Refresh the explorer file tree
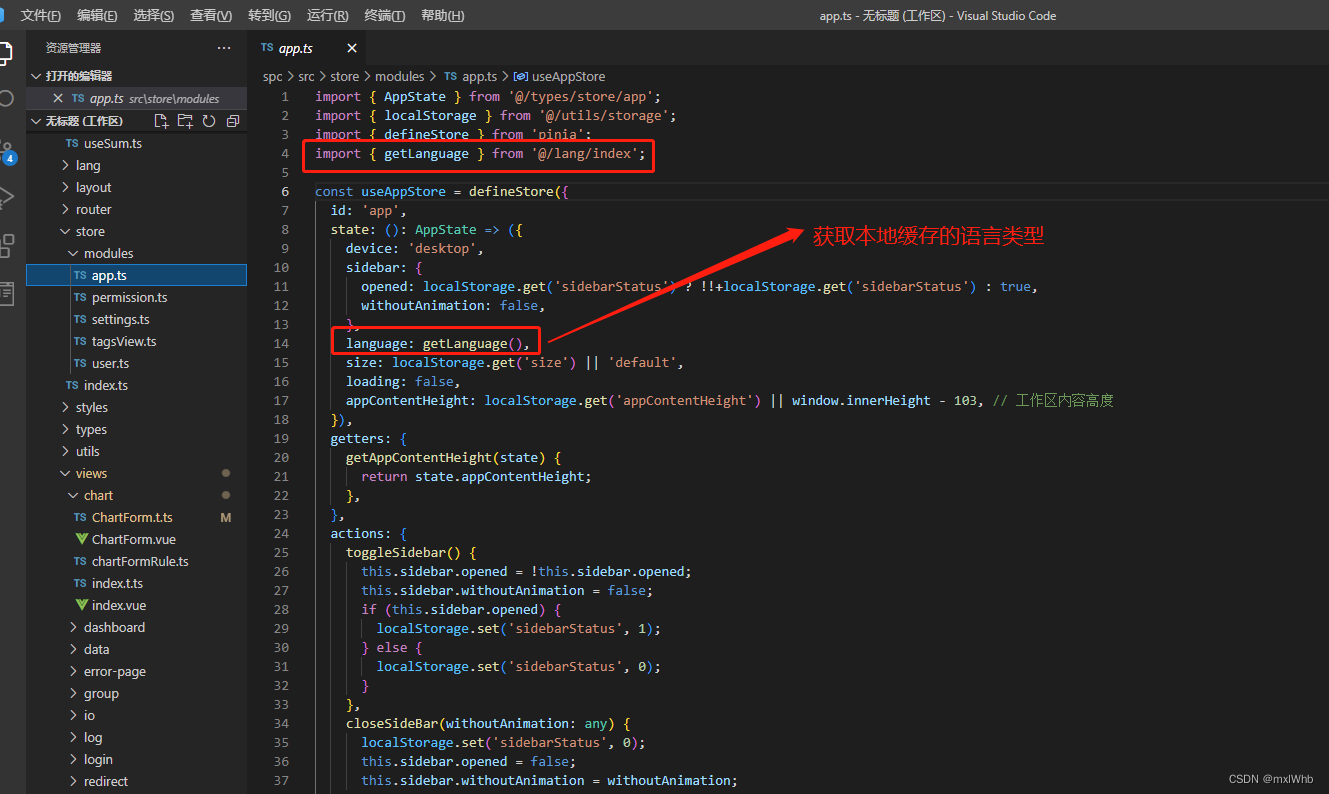This screenshot has height=794, width=1329. (209, 121)
